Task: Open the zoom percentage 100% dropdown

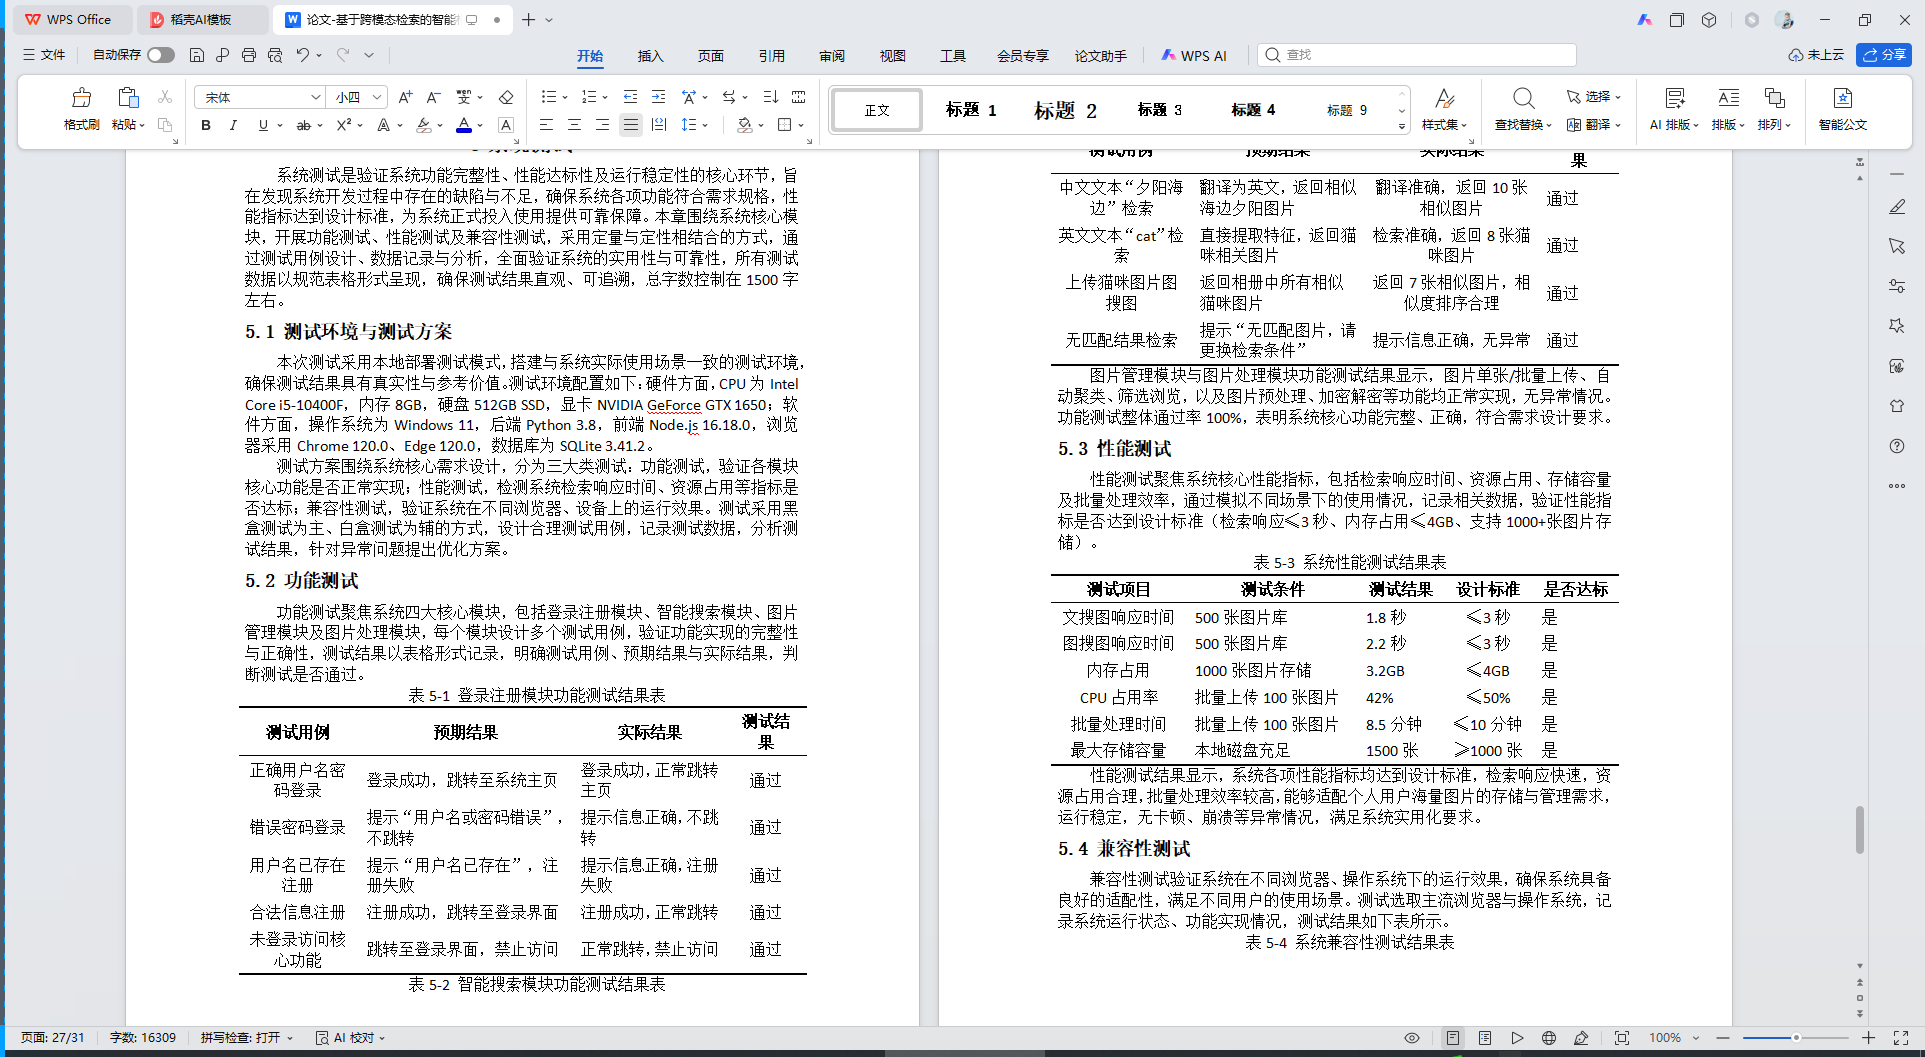Action: pos(1696,1038)
